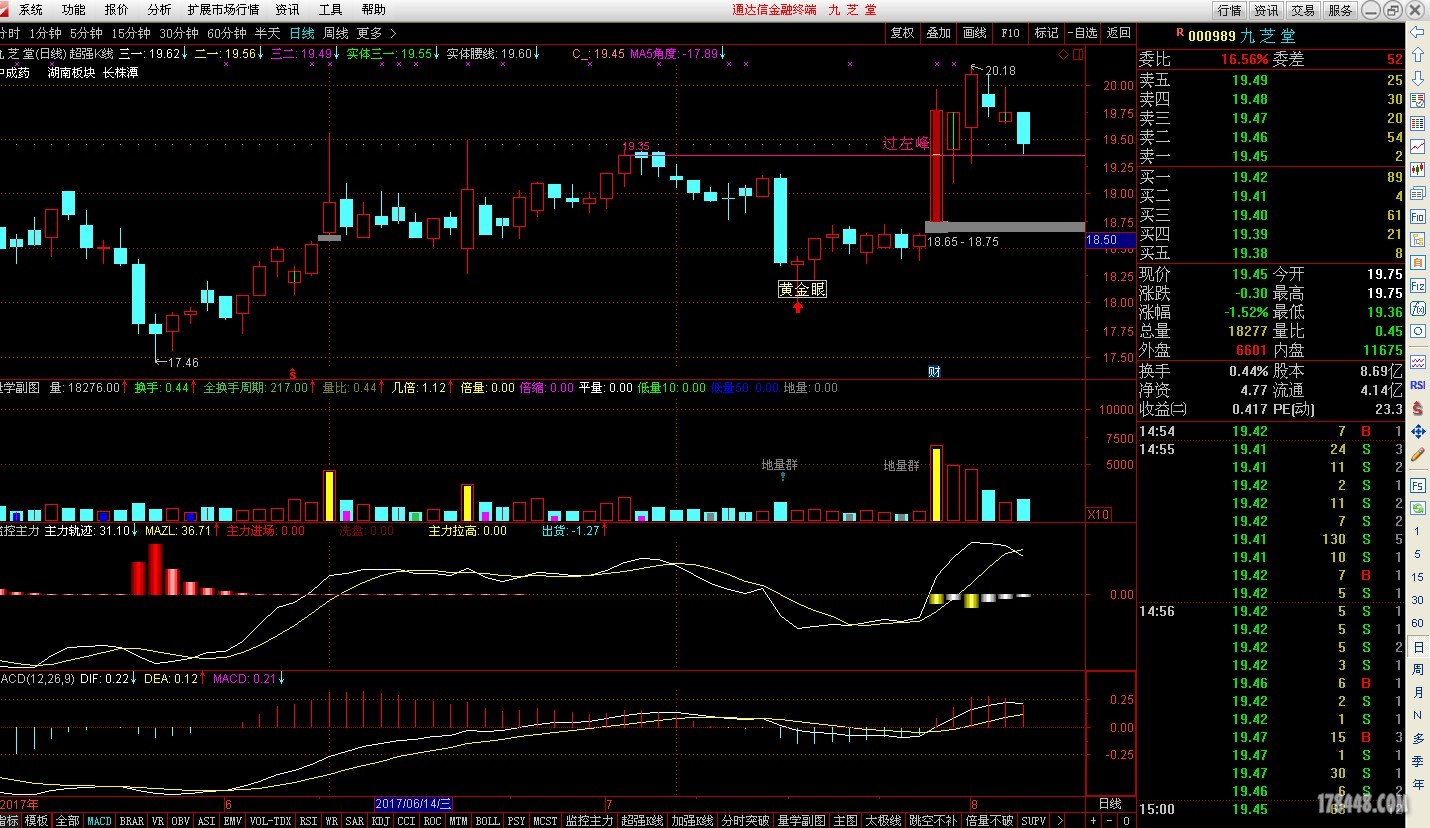This screenshot has height=828, width=1430.
Task: Switch to 60-minute period in sidebar
Action: [1417, 623]
